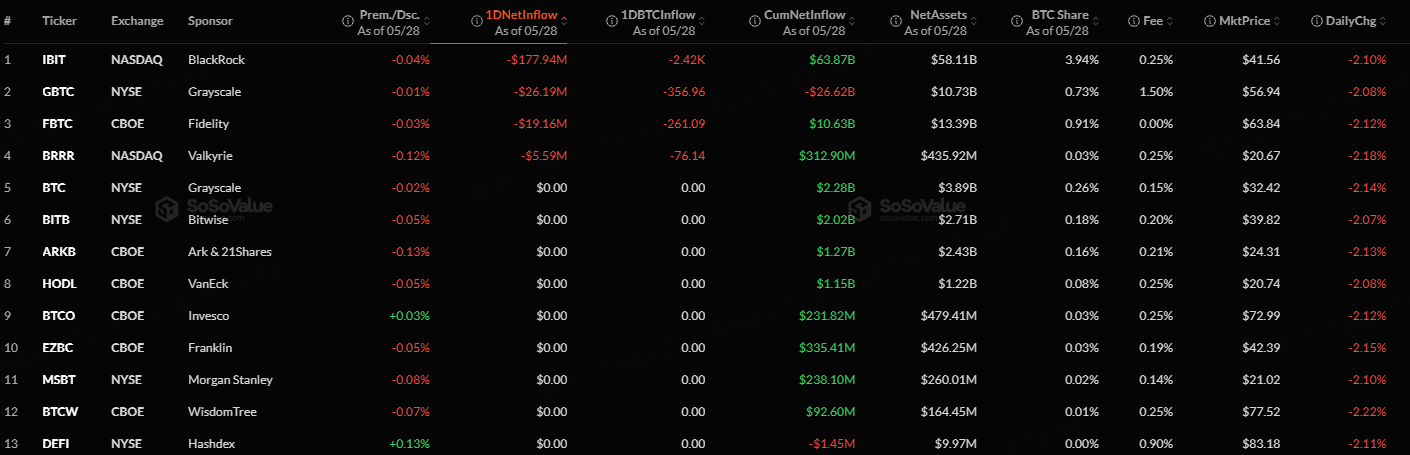Click sort arrows of NetAssets column
This screenshot has height=455, width=1410.
[x=974, y=20]
